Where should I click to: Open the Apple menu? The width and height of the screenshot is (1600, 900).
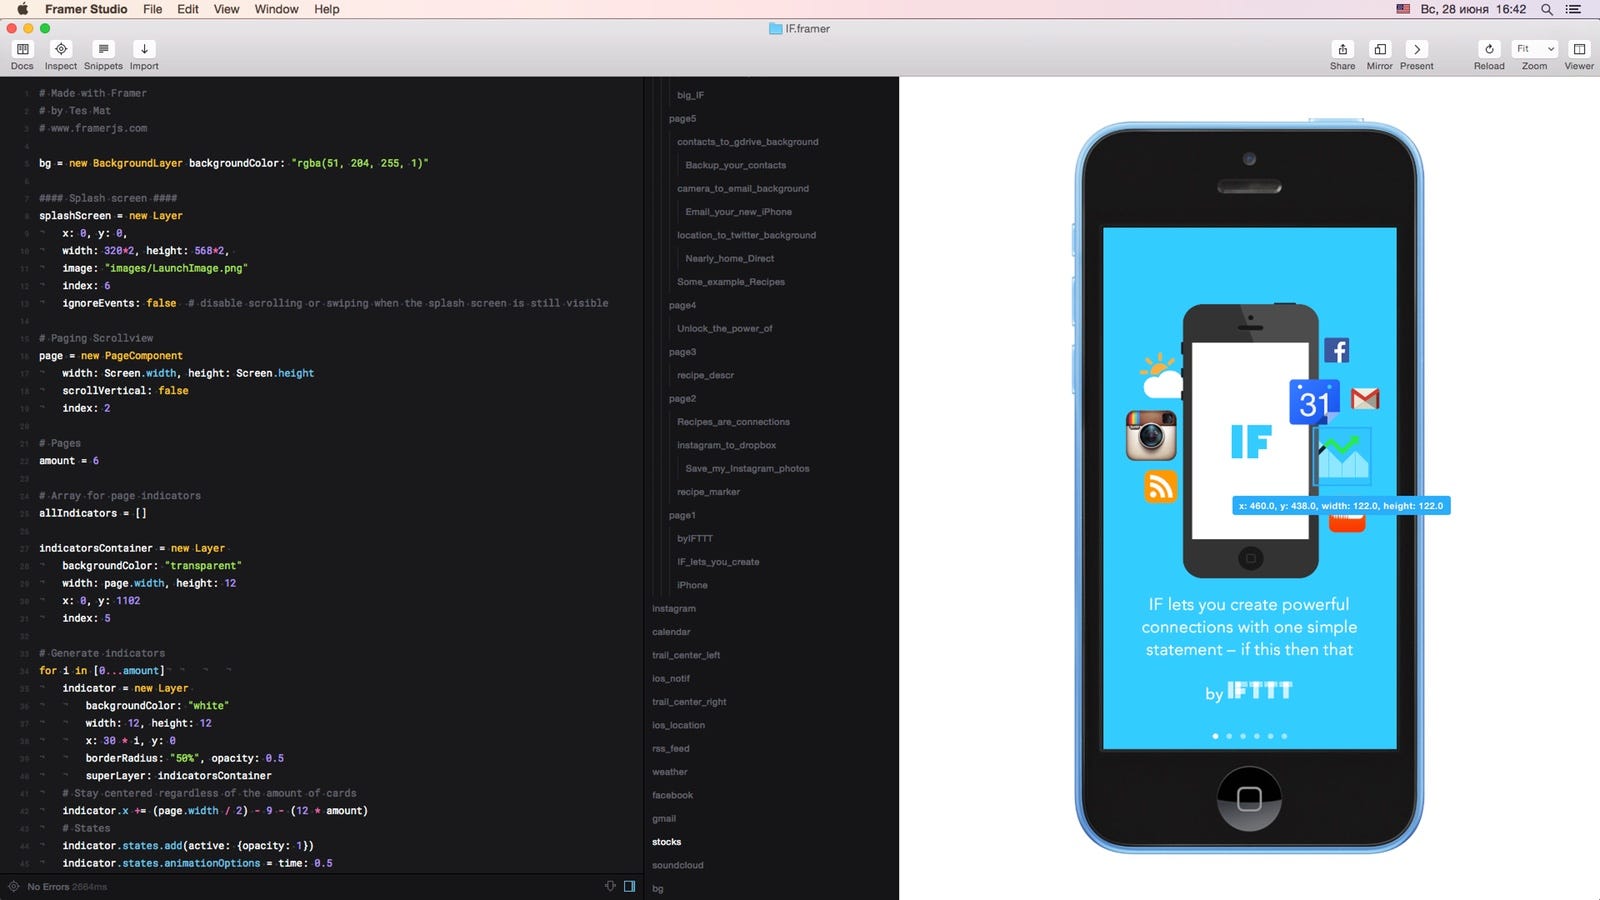(22, 9)
